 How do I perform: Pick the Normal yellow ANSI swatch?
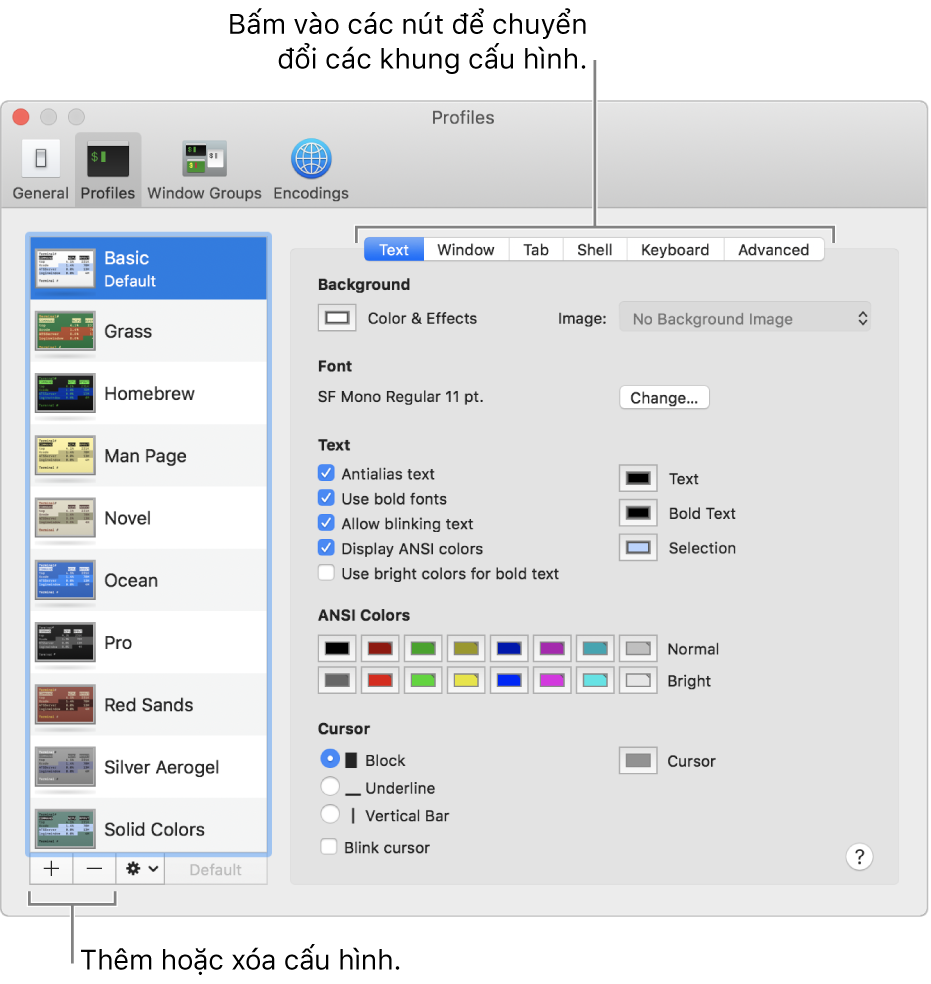coord(466,648)
